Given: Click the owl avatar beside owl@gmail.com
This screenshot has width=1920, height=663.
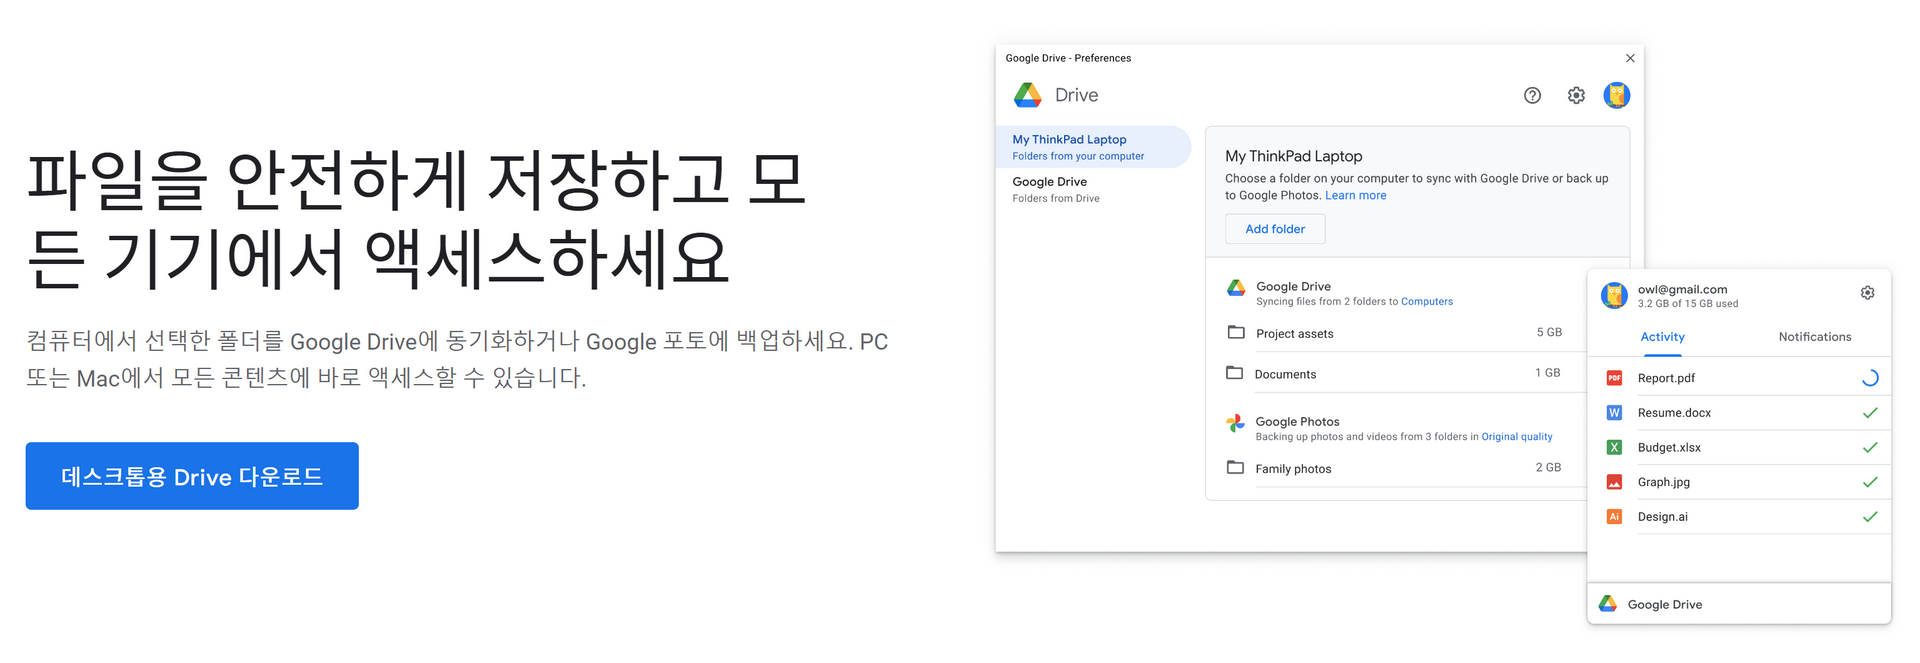Looking at the screenshot, I should click(x=1614, y=295).
